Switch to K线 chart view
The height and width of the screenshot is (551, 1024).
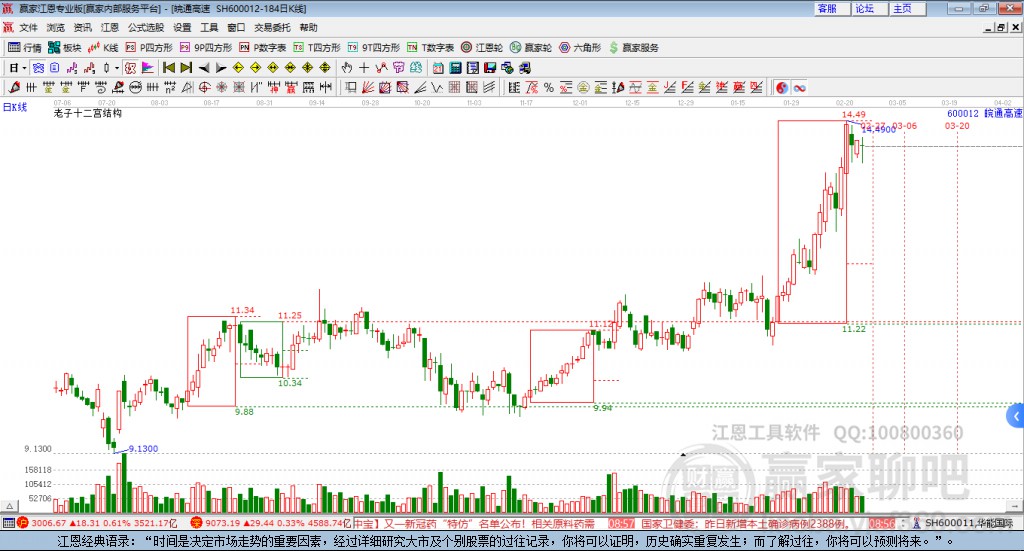(103, 48)
